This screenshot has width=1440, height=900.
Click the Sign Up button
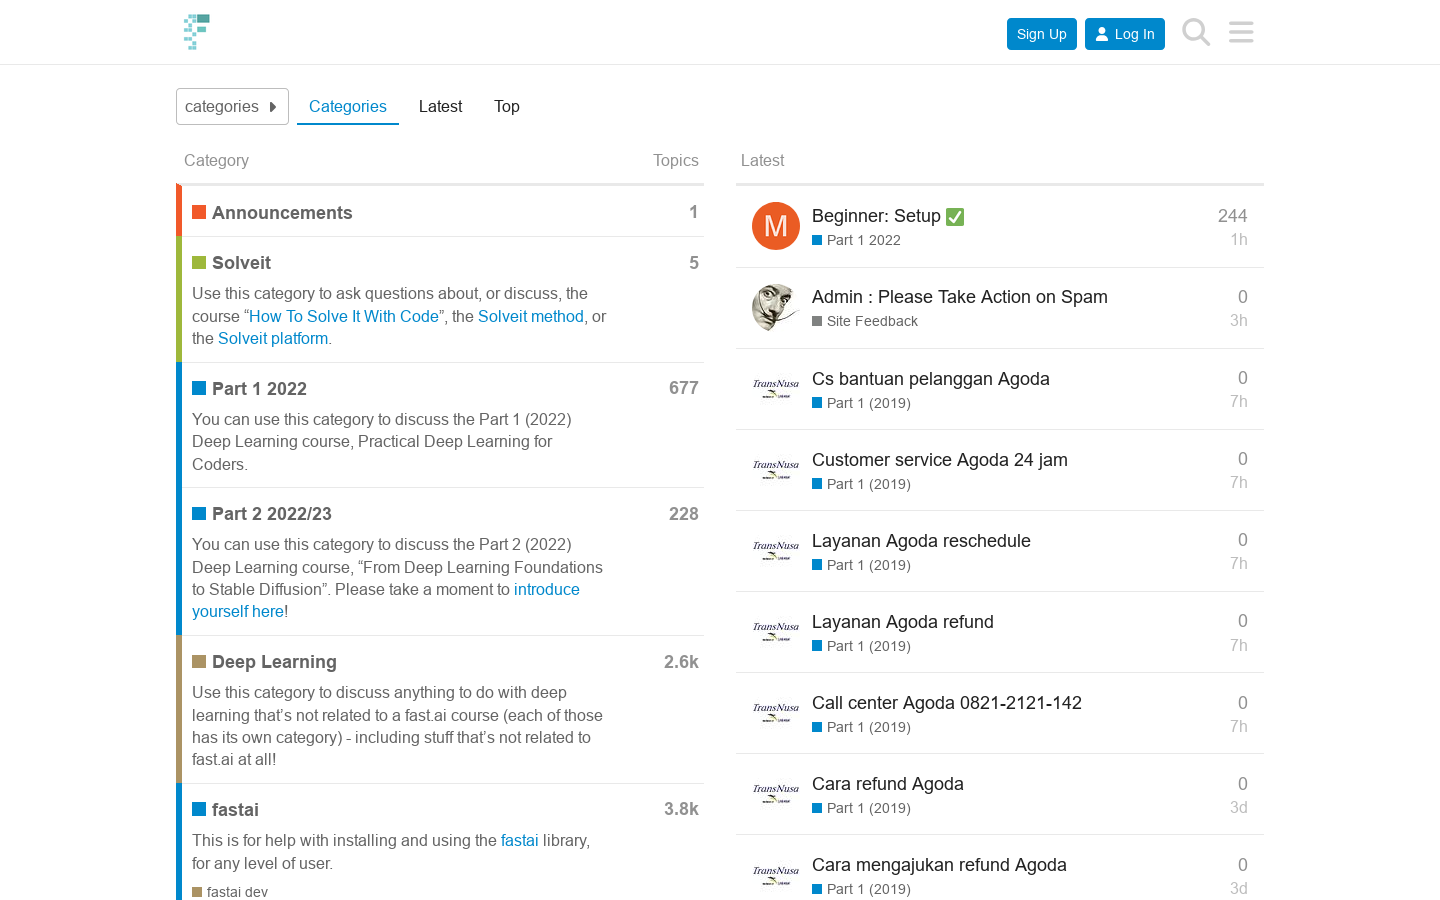(x=1042, y=34)
